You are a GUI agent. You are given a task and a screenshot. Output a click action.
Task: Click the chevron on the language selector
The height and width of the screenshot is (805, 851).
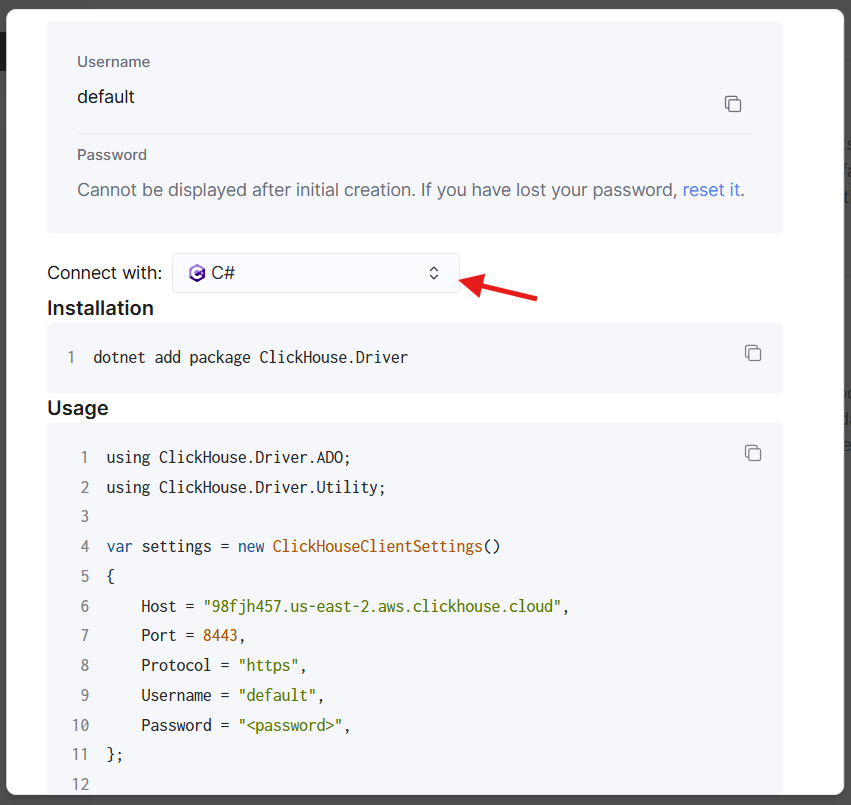pyautogui.click(x=434, y=272)
